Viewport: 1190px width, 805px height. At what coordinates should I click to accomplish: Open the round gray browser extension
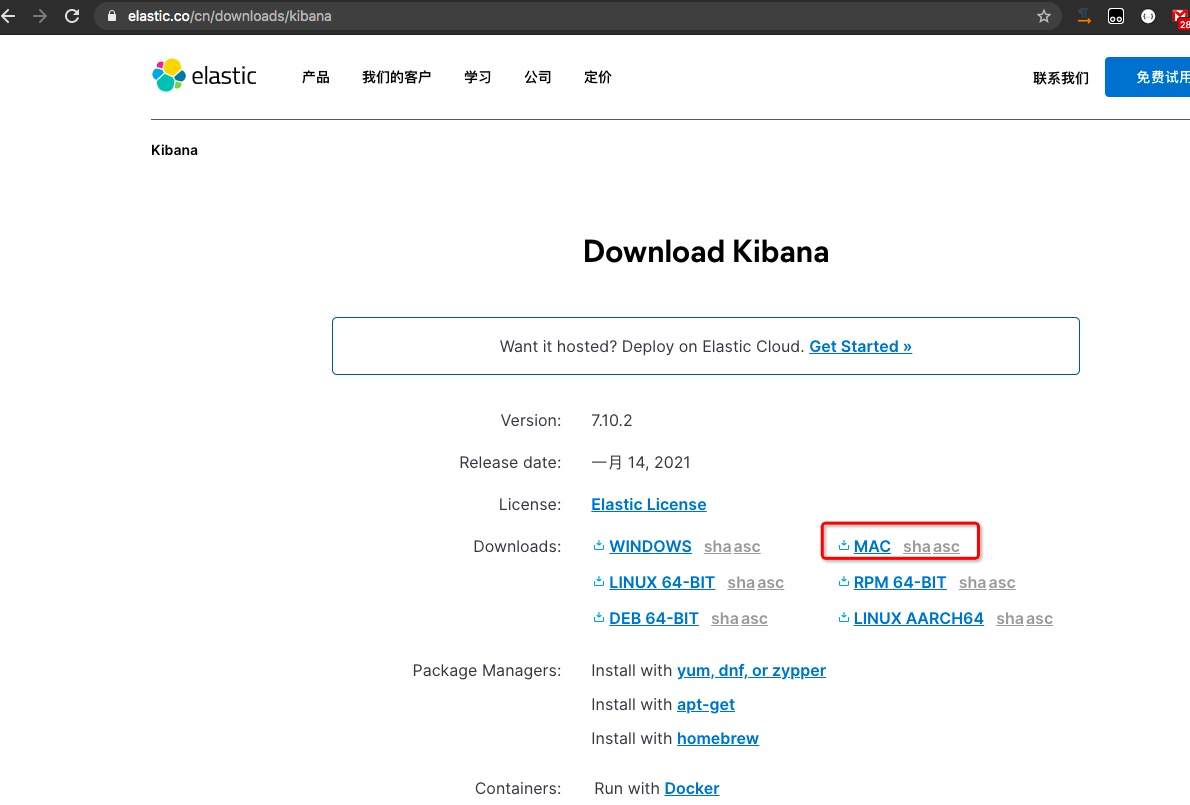[1148, 16]
